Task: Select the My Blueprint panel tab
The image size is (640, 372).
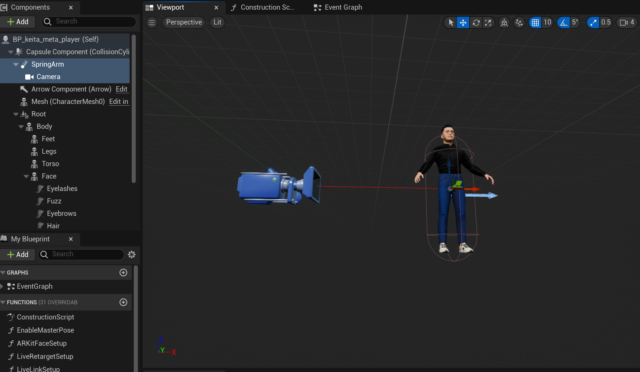Action: point(30,239)
